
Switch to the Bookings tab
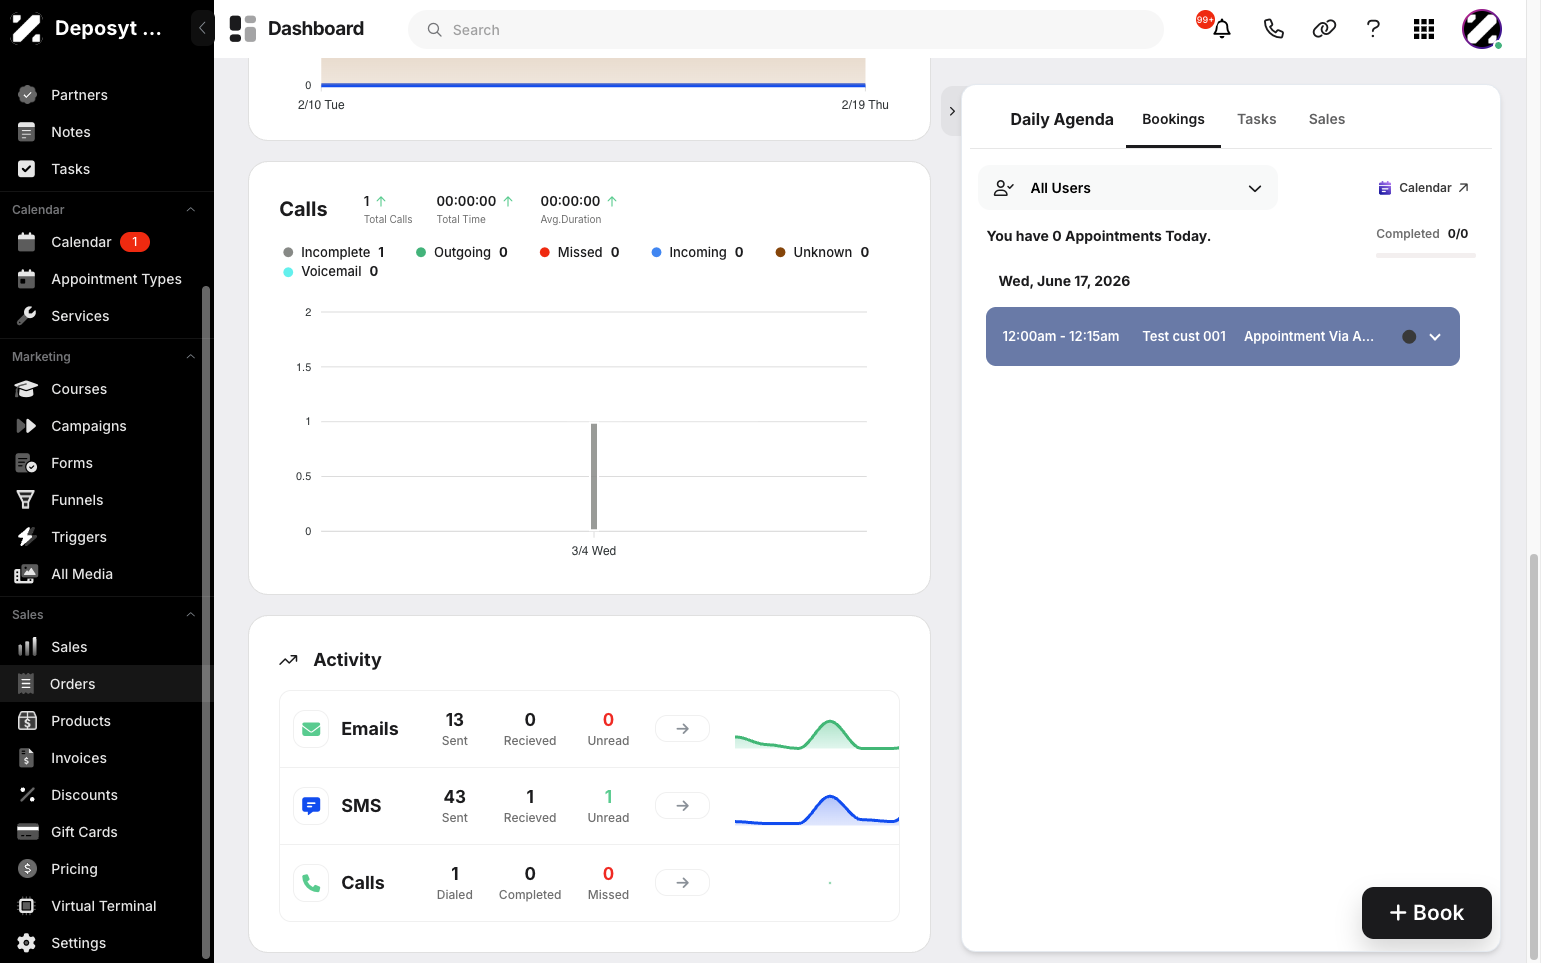pos(1173,119)
